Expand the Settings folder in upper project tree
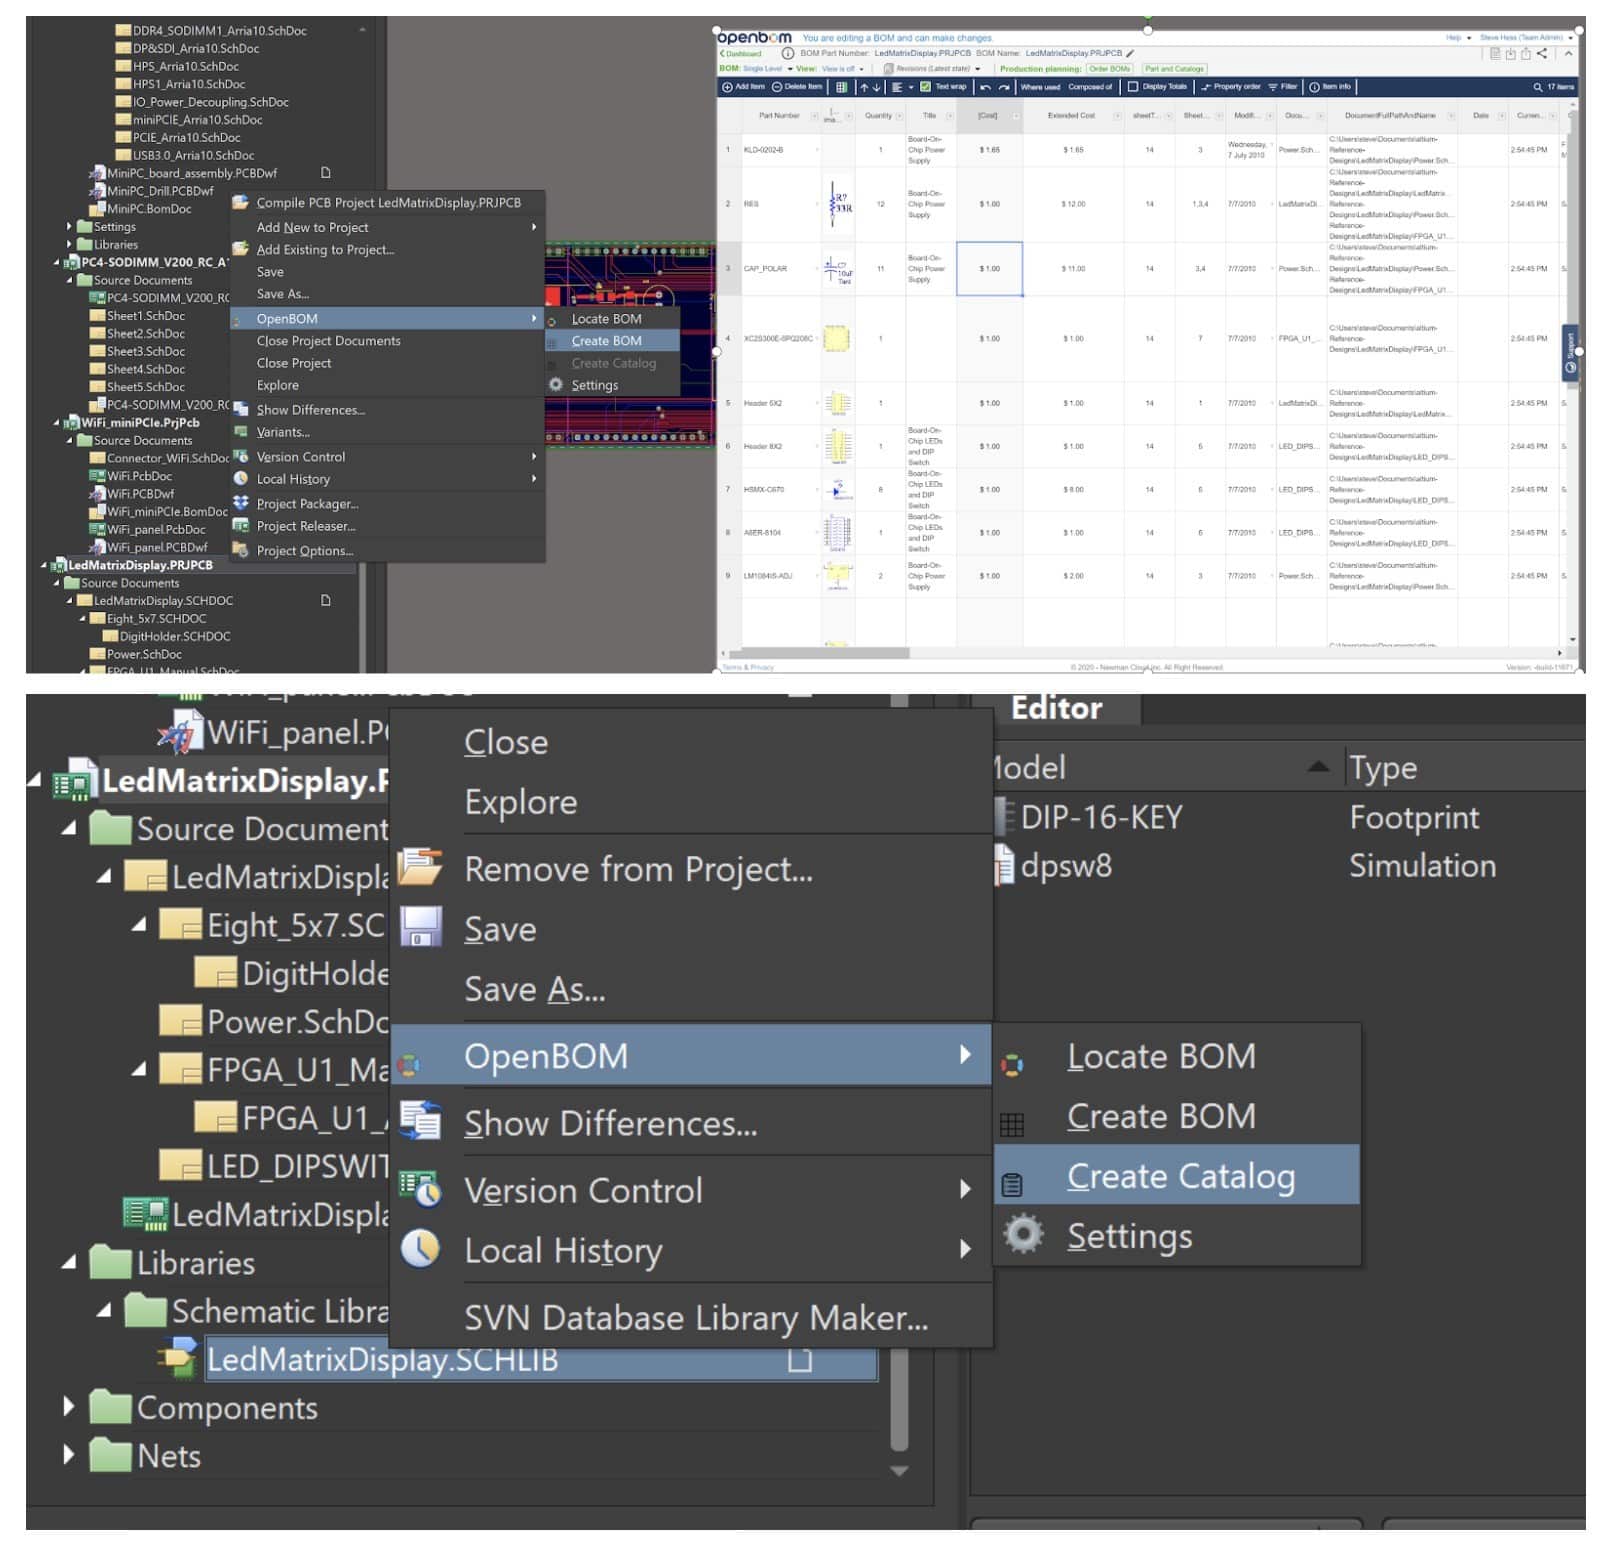Image resolution: width=1606 pixels, height=1544 pixels. coord(69,227)
